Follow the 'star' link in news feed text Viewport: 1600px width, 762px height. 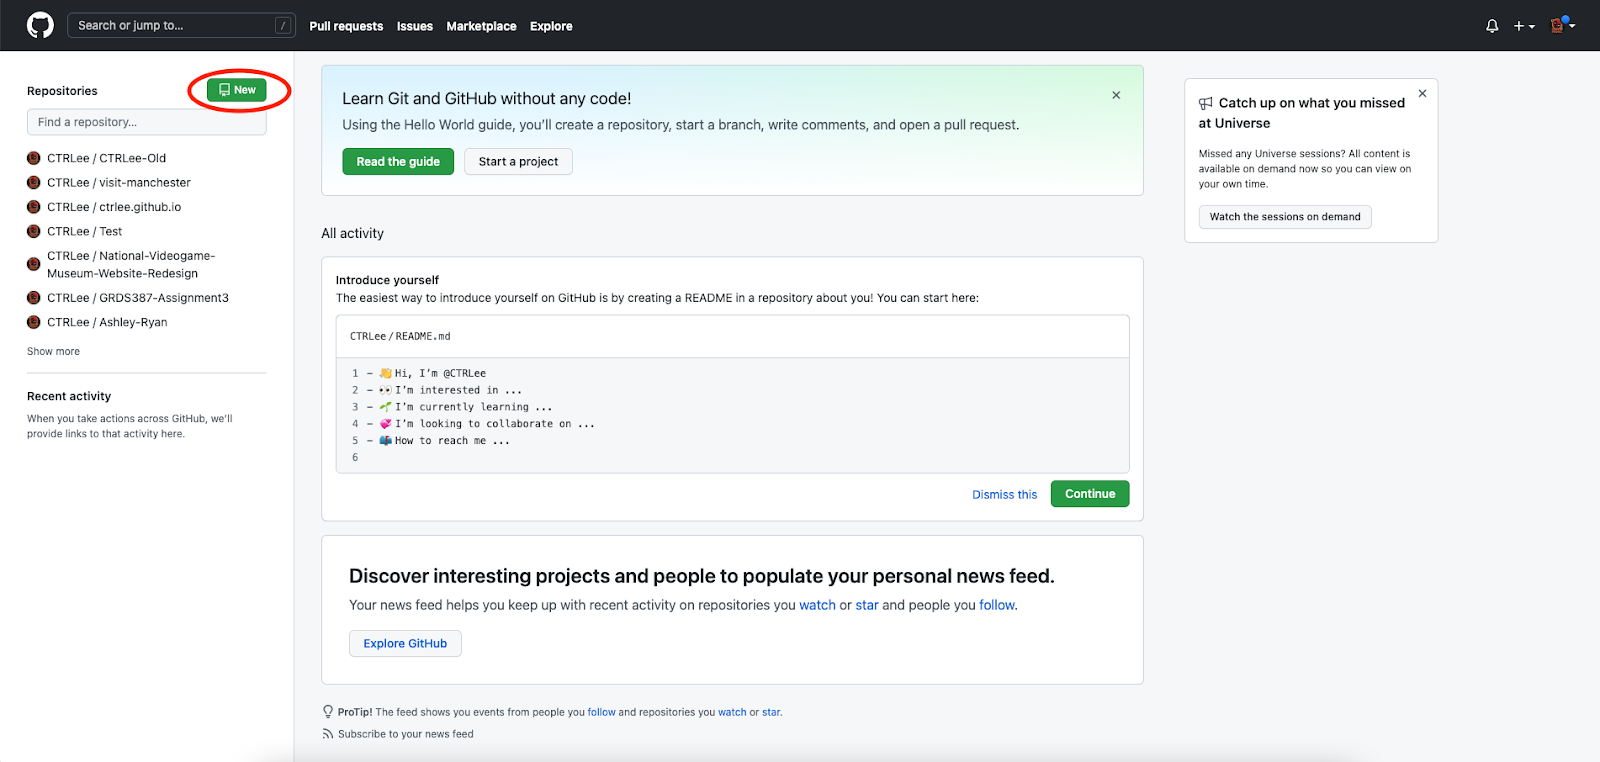[867, 605]
